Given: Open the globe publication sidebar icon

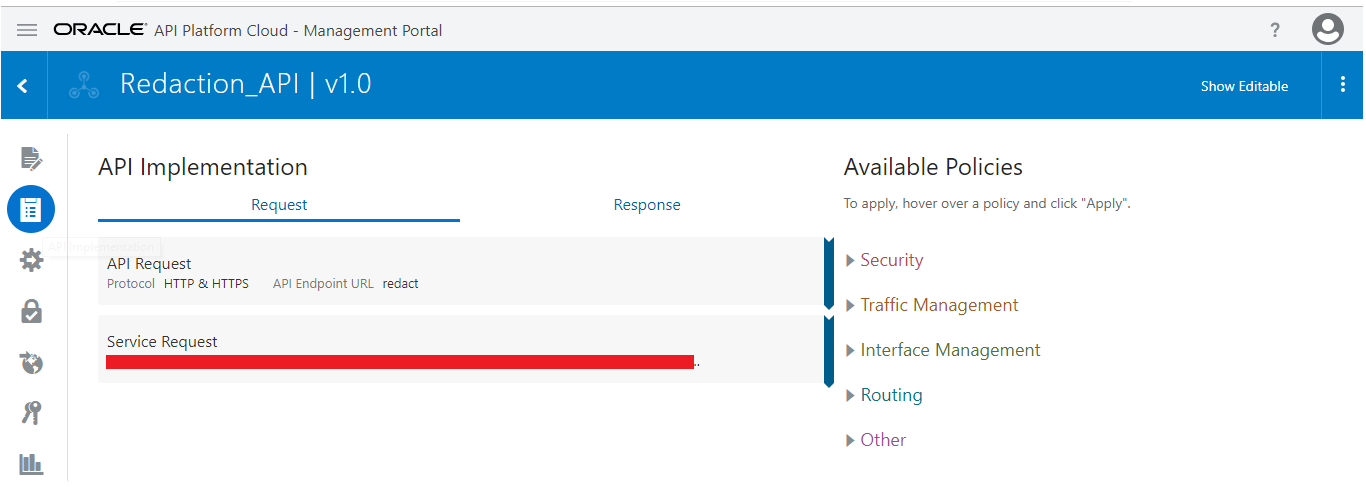Looking at the screenshot, I should (x=31, y=362).
